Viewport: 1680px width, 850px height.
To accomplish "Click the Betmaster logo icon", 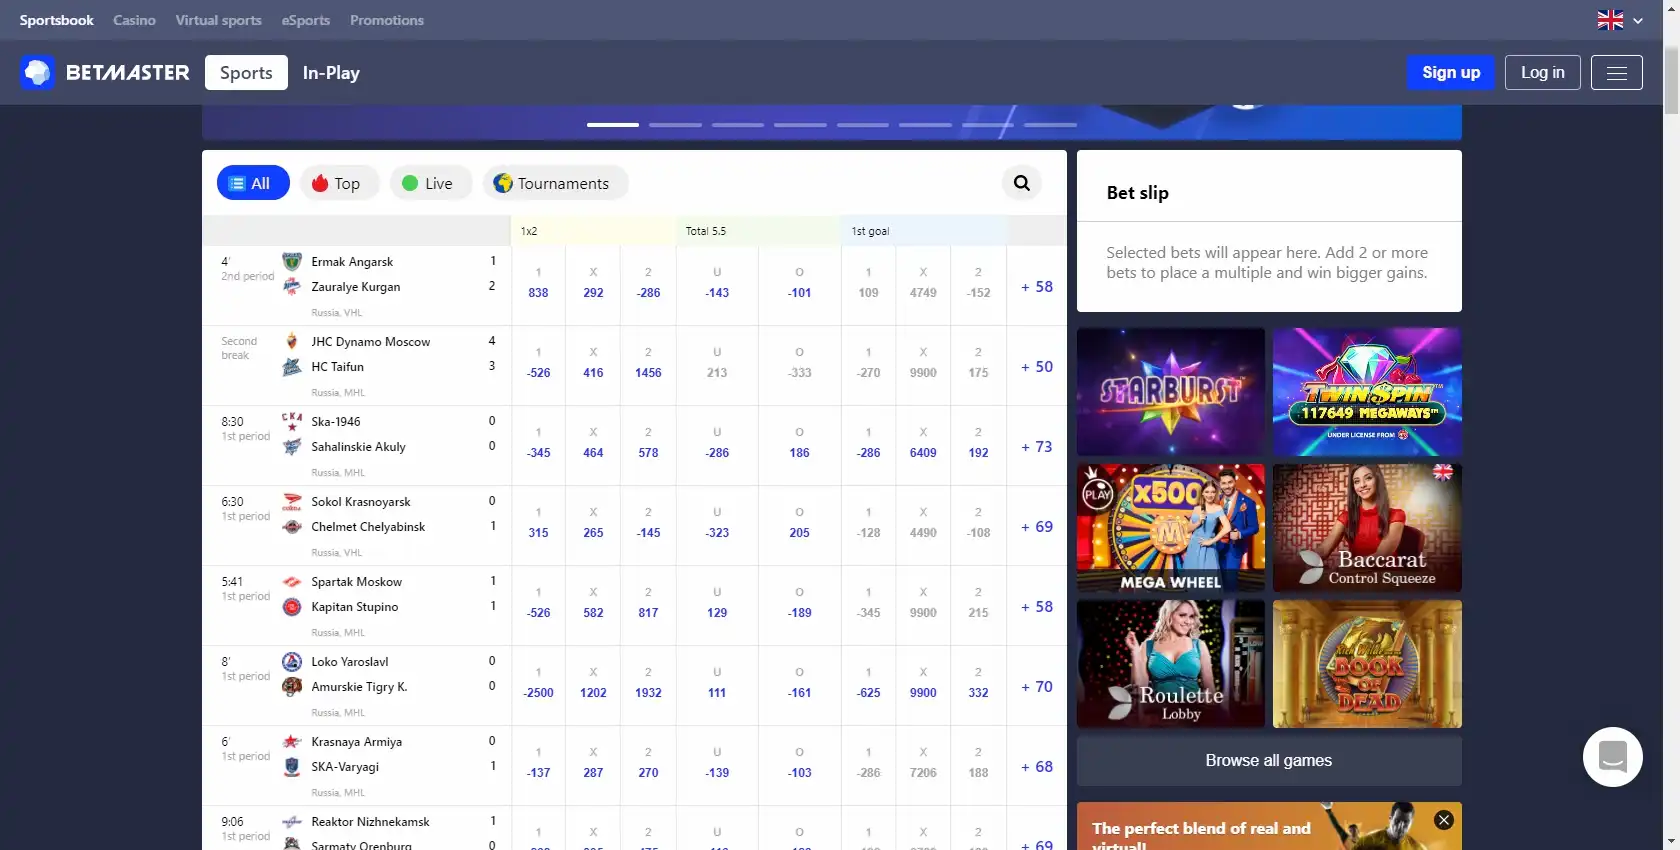I will click(x=37, y=72).
